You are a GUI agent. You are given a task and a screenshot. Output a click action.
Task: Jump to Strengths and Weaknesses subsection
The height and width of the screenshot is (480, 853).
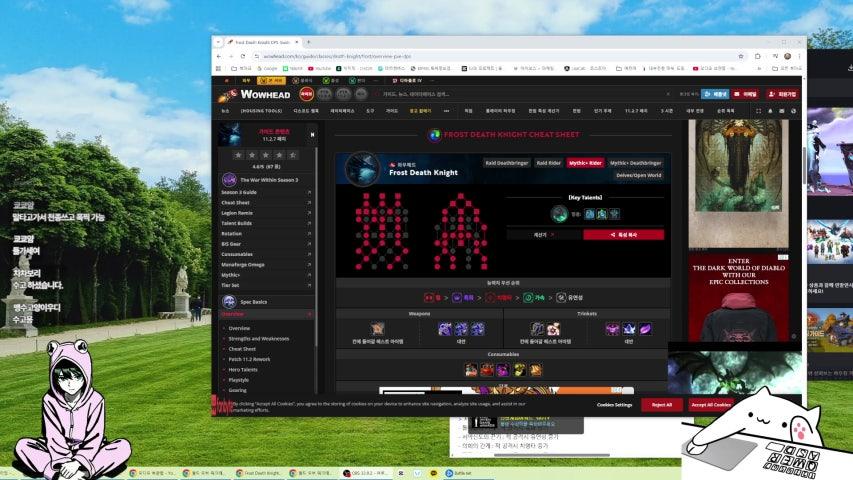[x=259, y=339]
